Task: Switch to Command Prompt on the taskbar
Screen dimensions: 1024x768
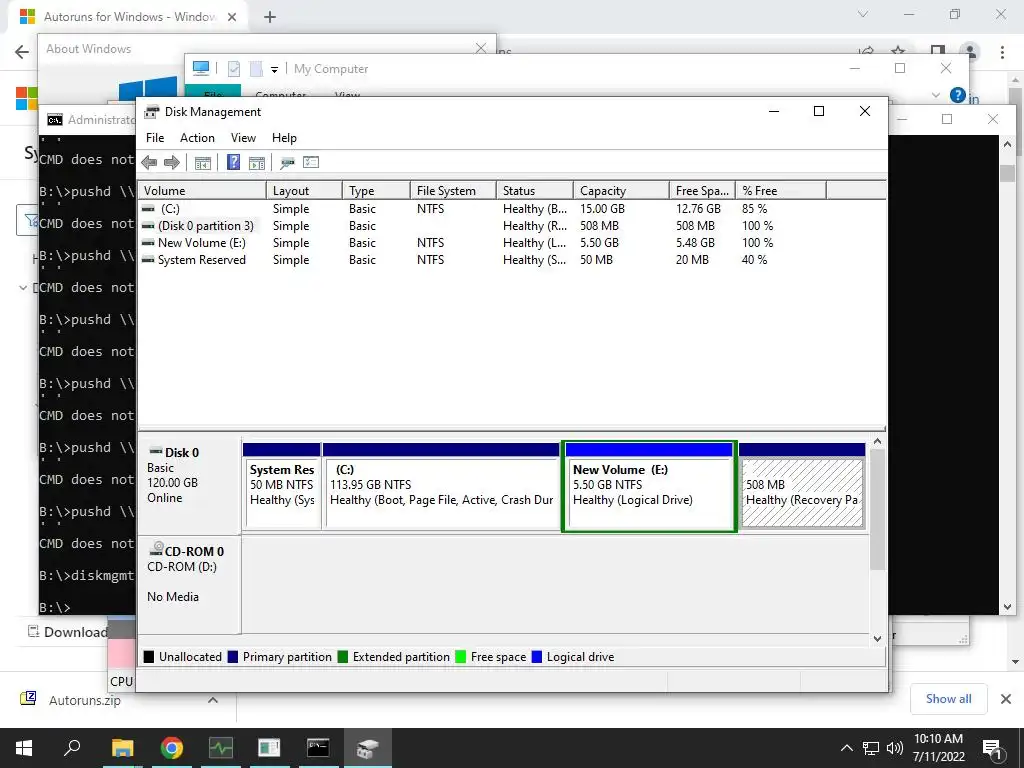Action: pyautogui.click(x=318, y=748)
